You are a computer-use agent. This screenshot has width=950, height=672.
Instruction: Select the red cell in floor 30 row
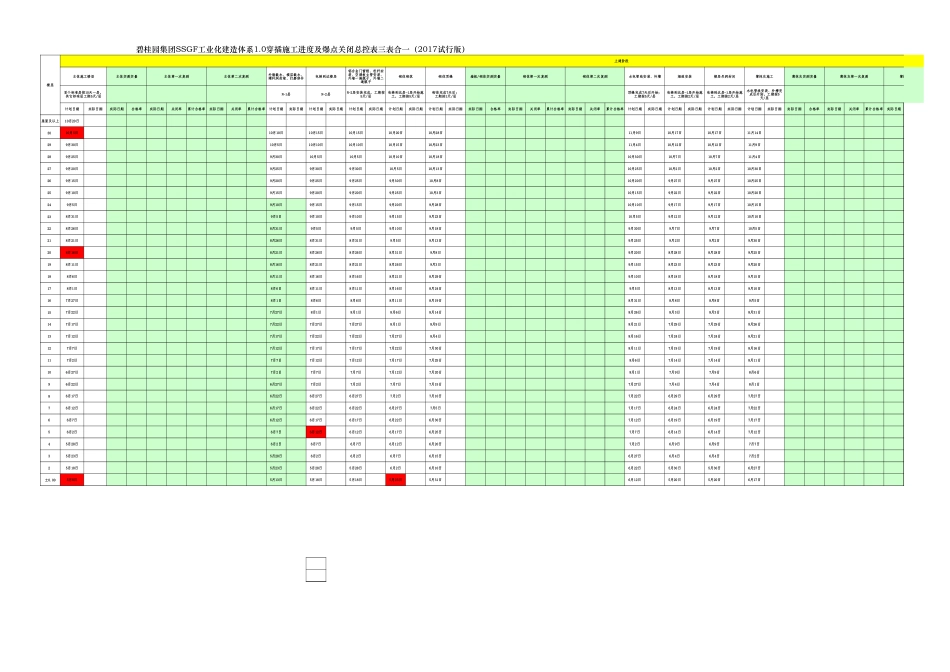point(72,132)
